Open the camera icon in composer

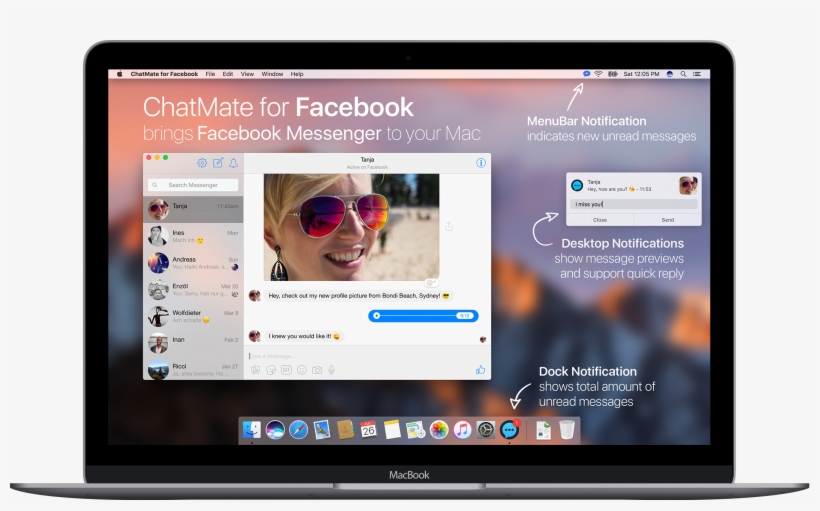(317, 370)
